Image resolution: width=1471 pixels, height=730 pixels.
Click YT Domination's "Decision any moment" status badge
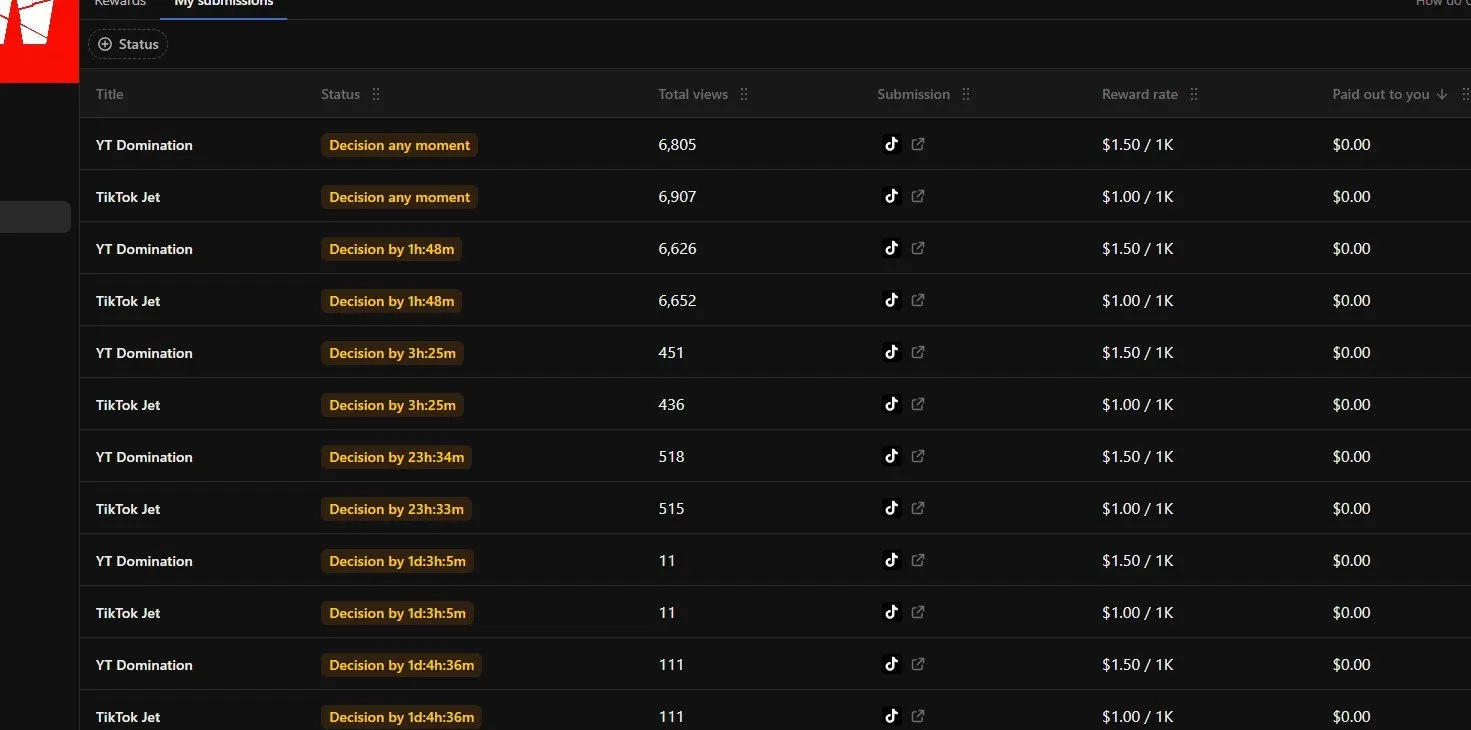399,145
